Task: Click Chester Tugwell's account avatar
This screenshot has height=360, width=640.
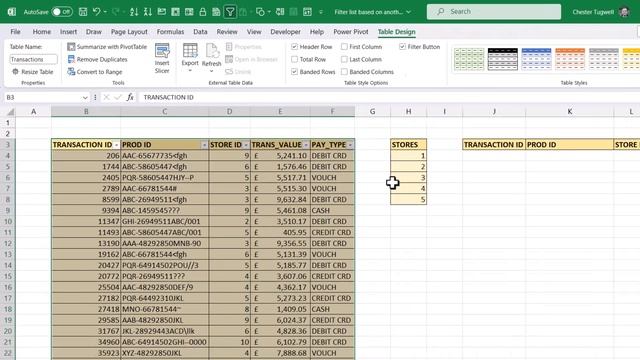Action: coord(624,12)
